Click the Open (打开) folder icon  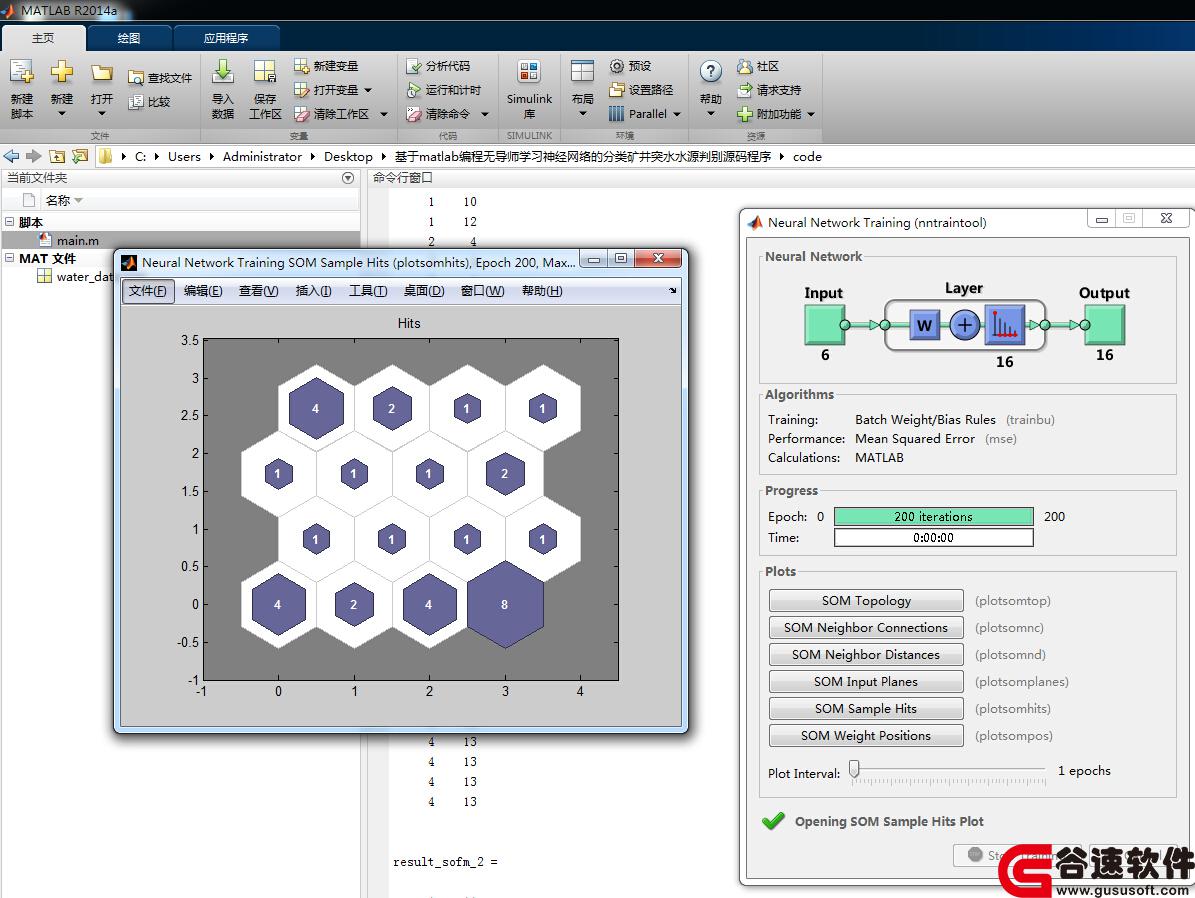(101, 73)
